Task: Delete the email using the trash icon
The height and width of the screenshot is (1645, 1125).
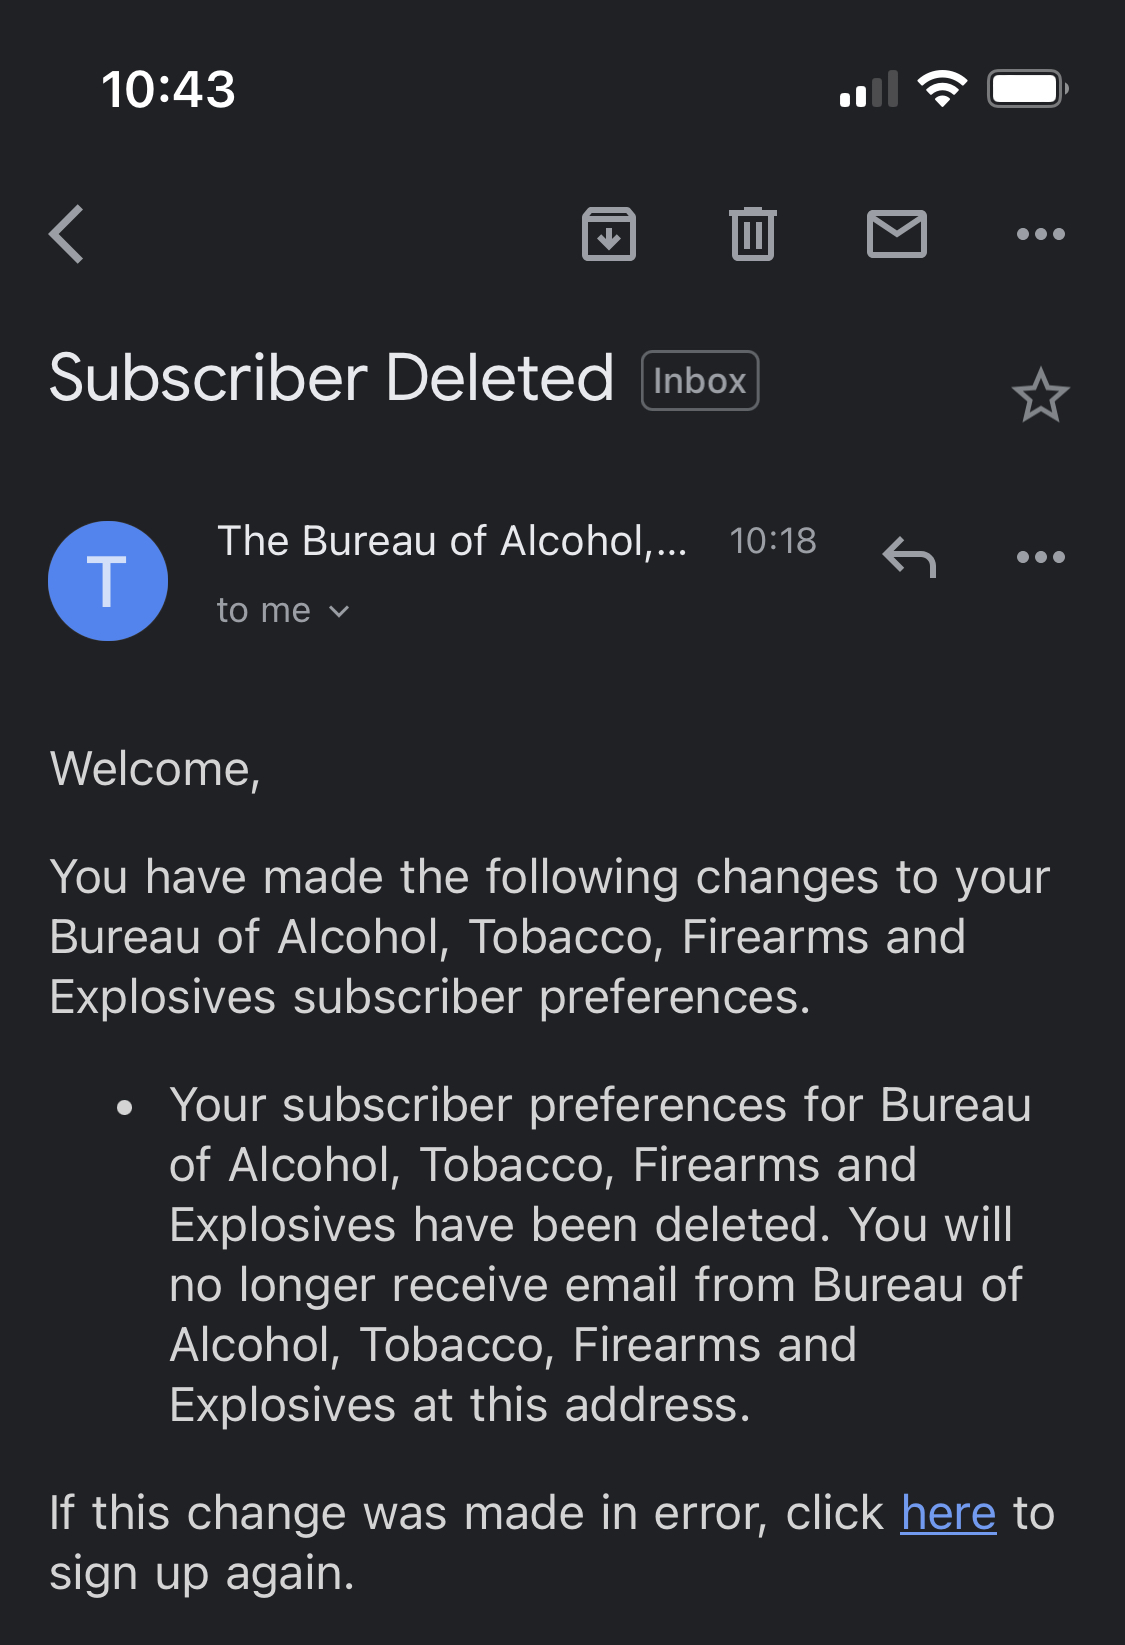Action: pyautogui.click(x=753, y=234)
